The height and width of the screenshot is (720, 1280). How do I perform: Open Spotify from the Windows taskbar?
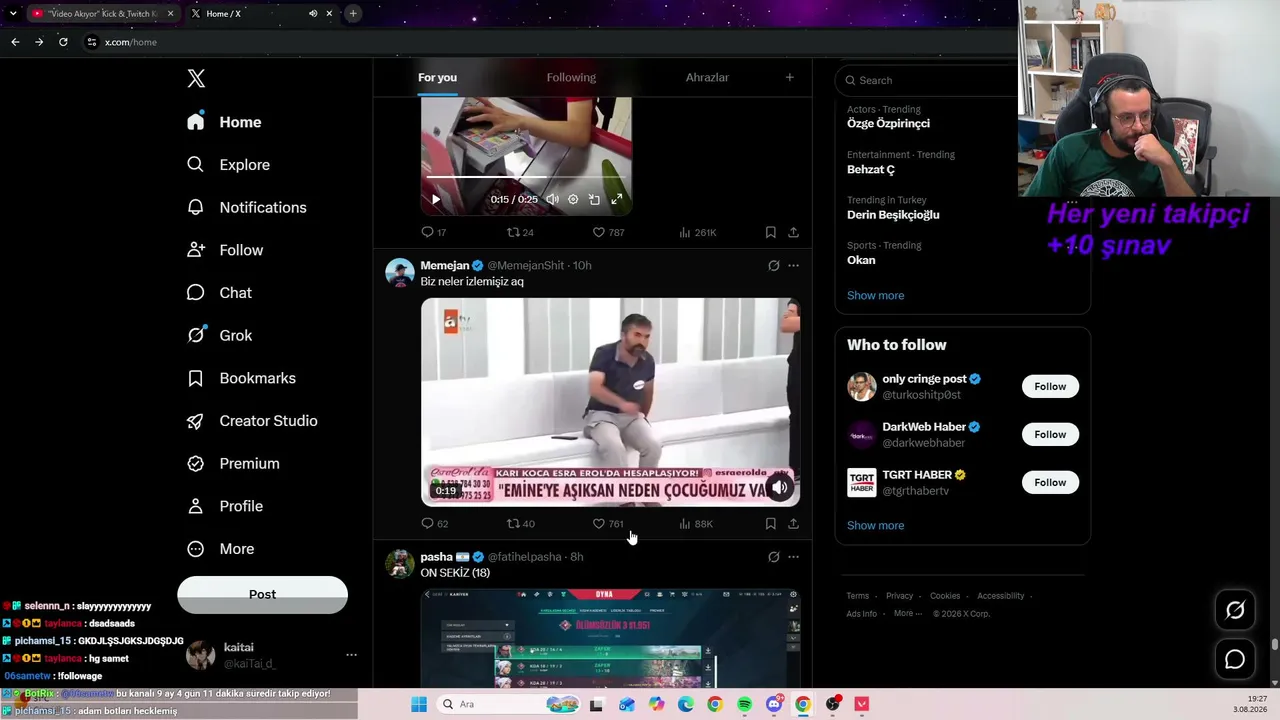(x=744, y=704)
